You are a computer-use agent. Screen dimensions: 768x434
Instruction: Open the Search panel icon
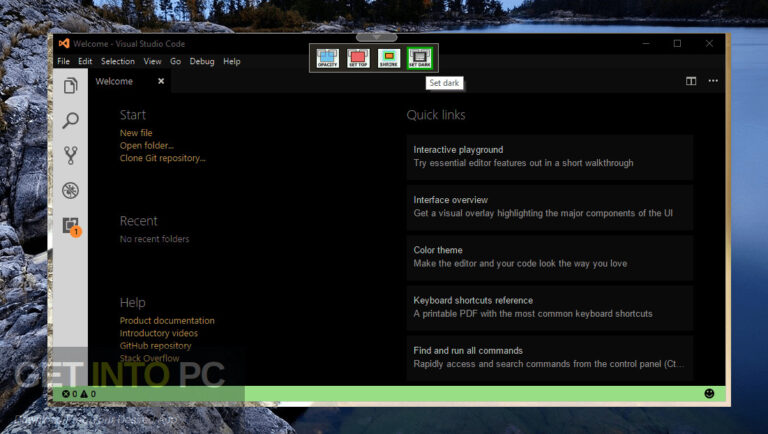click(71, 121)
